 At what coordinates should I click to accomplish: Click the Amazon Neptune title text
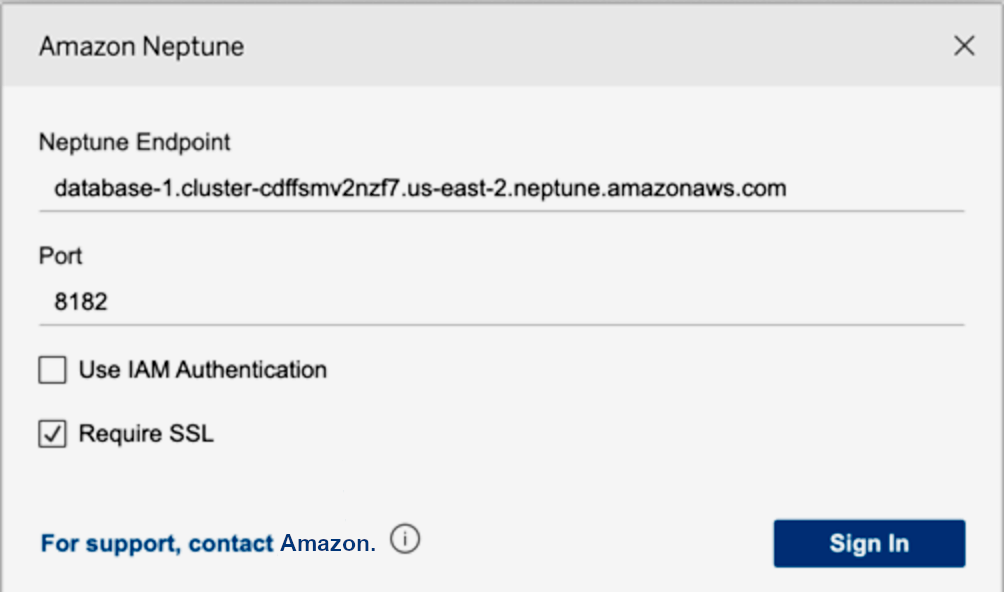click(x=139, y=46)
